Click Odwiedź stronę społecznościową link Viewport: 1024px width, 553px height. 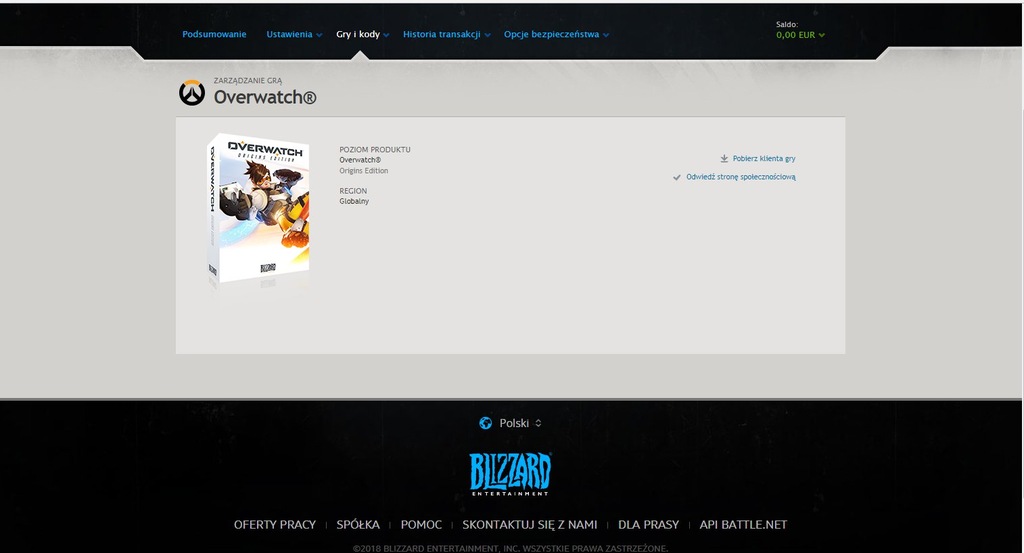pos(741,177)
